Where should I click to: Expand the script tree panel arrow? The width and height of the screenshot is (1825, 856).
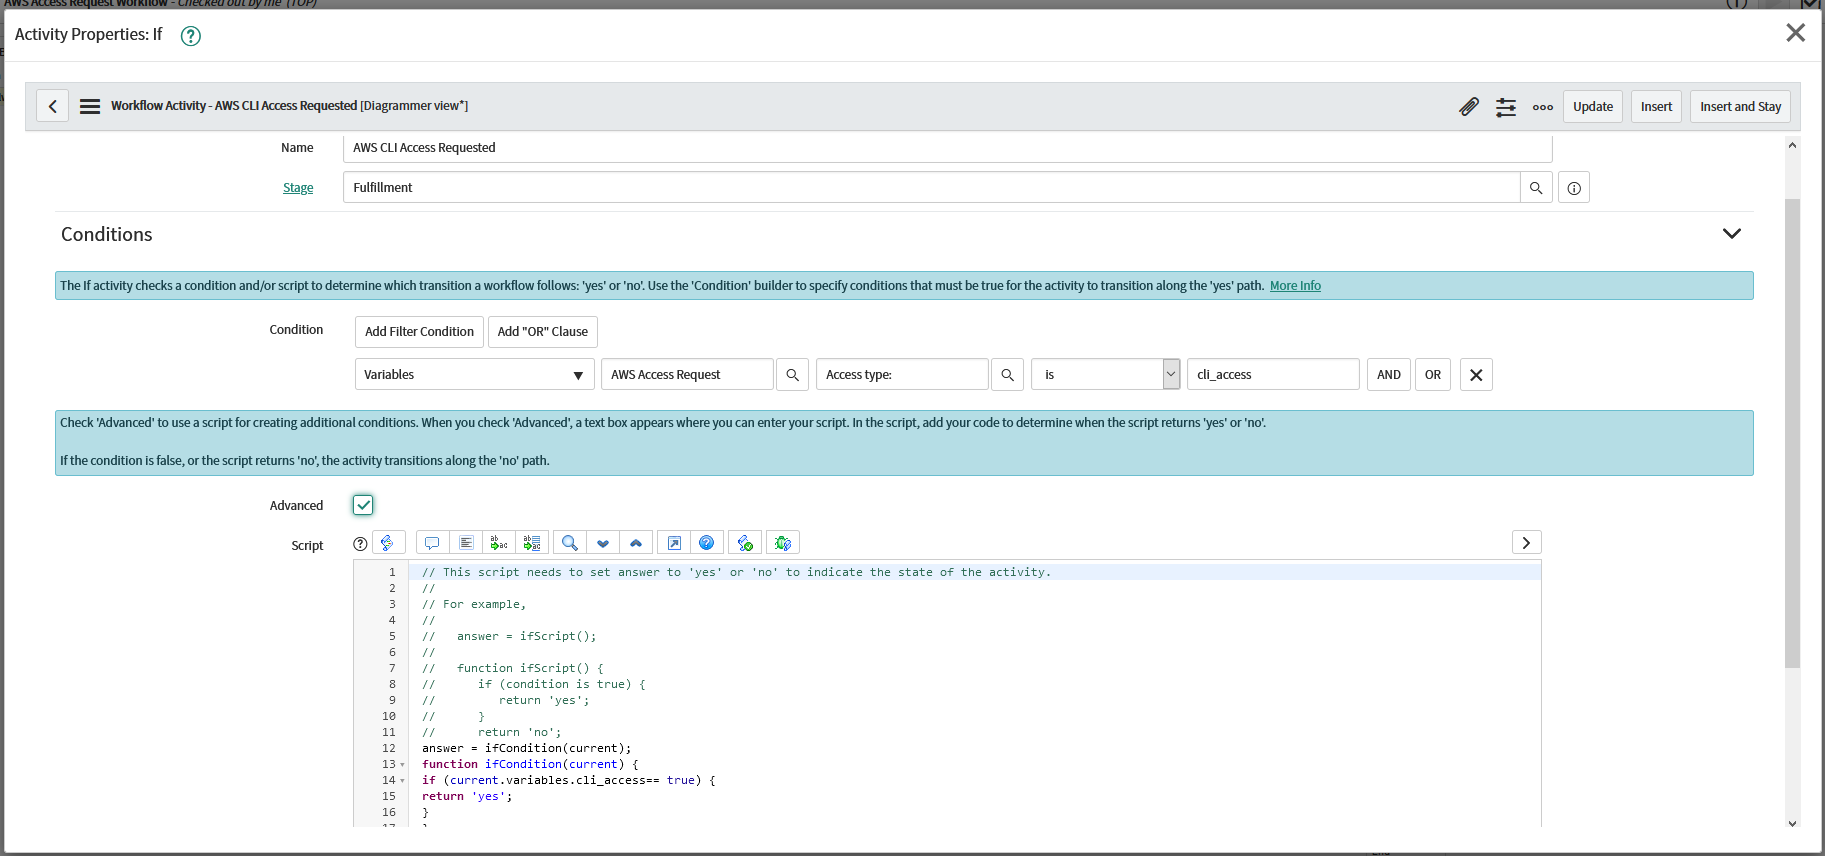pos(1526,543)
